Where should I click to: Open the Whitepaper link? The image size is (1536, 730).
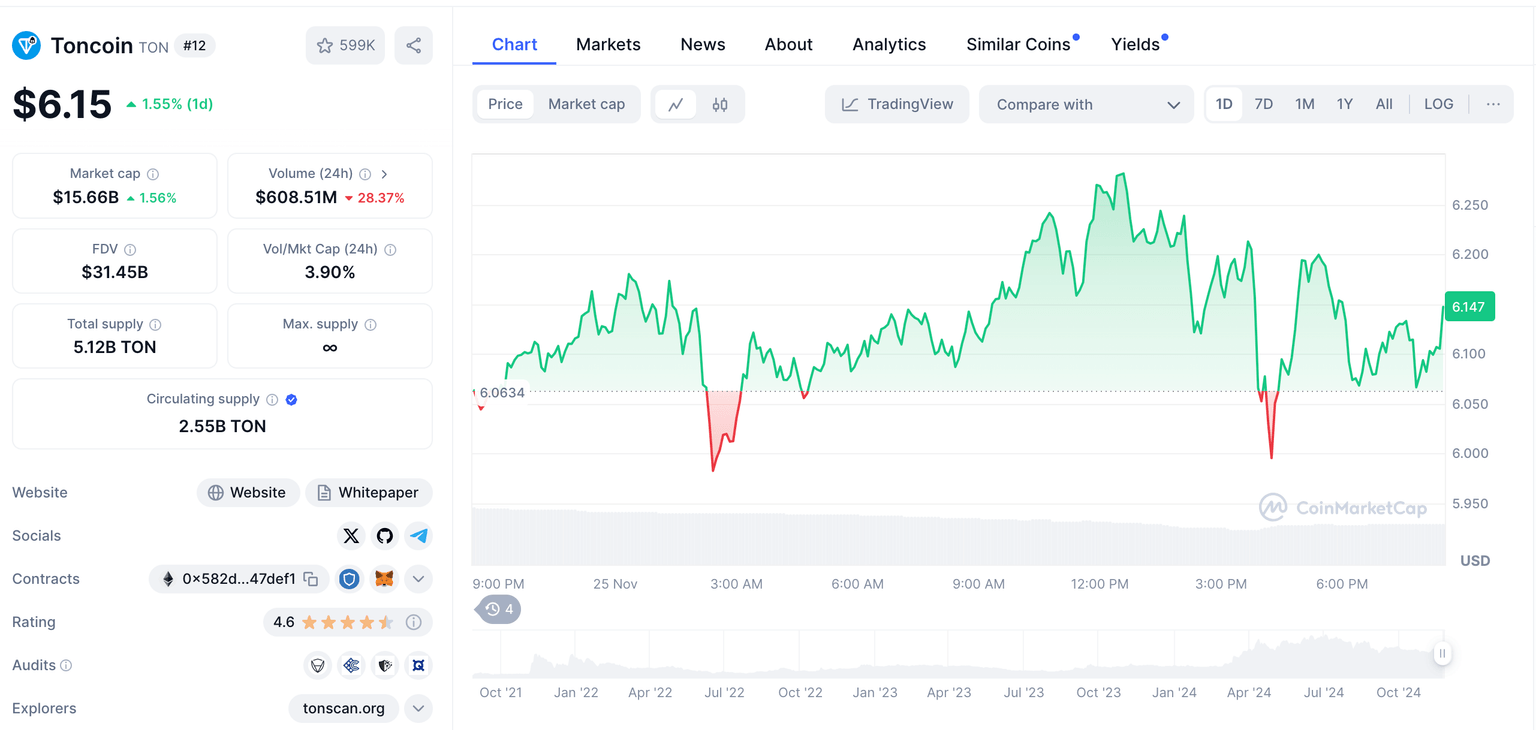[x=368, y=493]
